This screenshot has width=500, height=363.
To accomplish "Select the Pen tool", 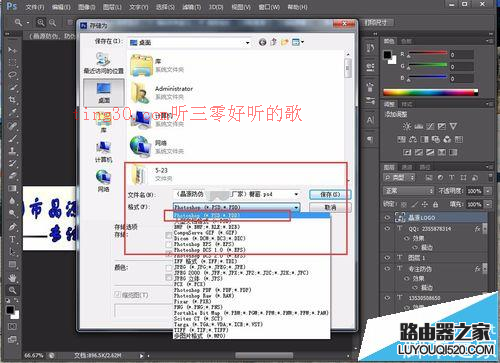I will tap(12, 227).
